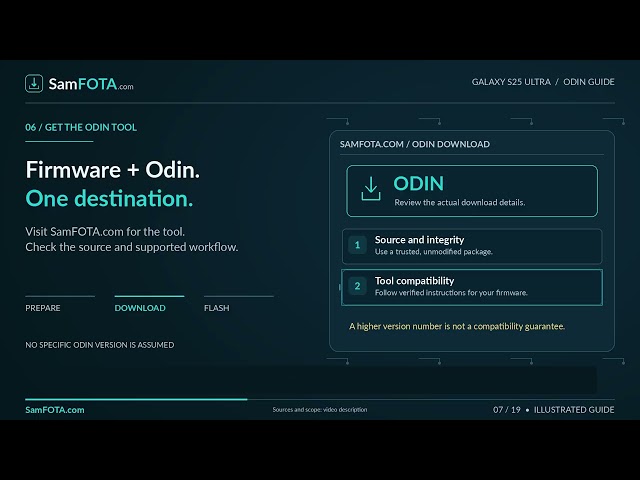
Task: Switch to the PREPARE stage tab
Action: coord(43,308)
